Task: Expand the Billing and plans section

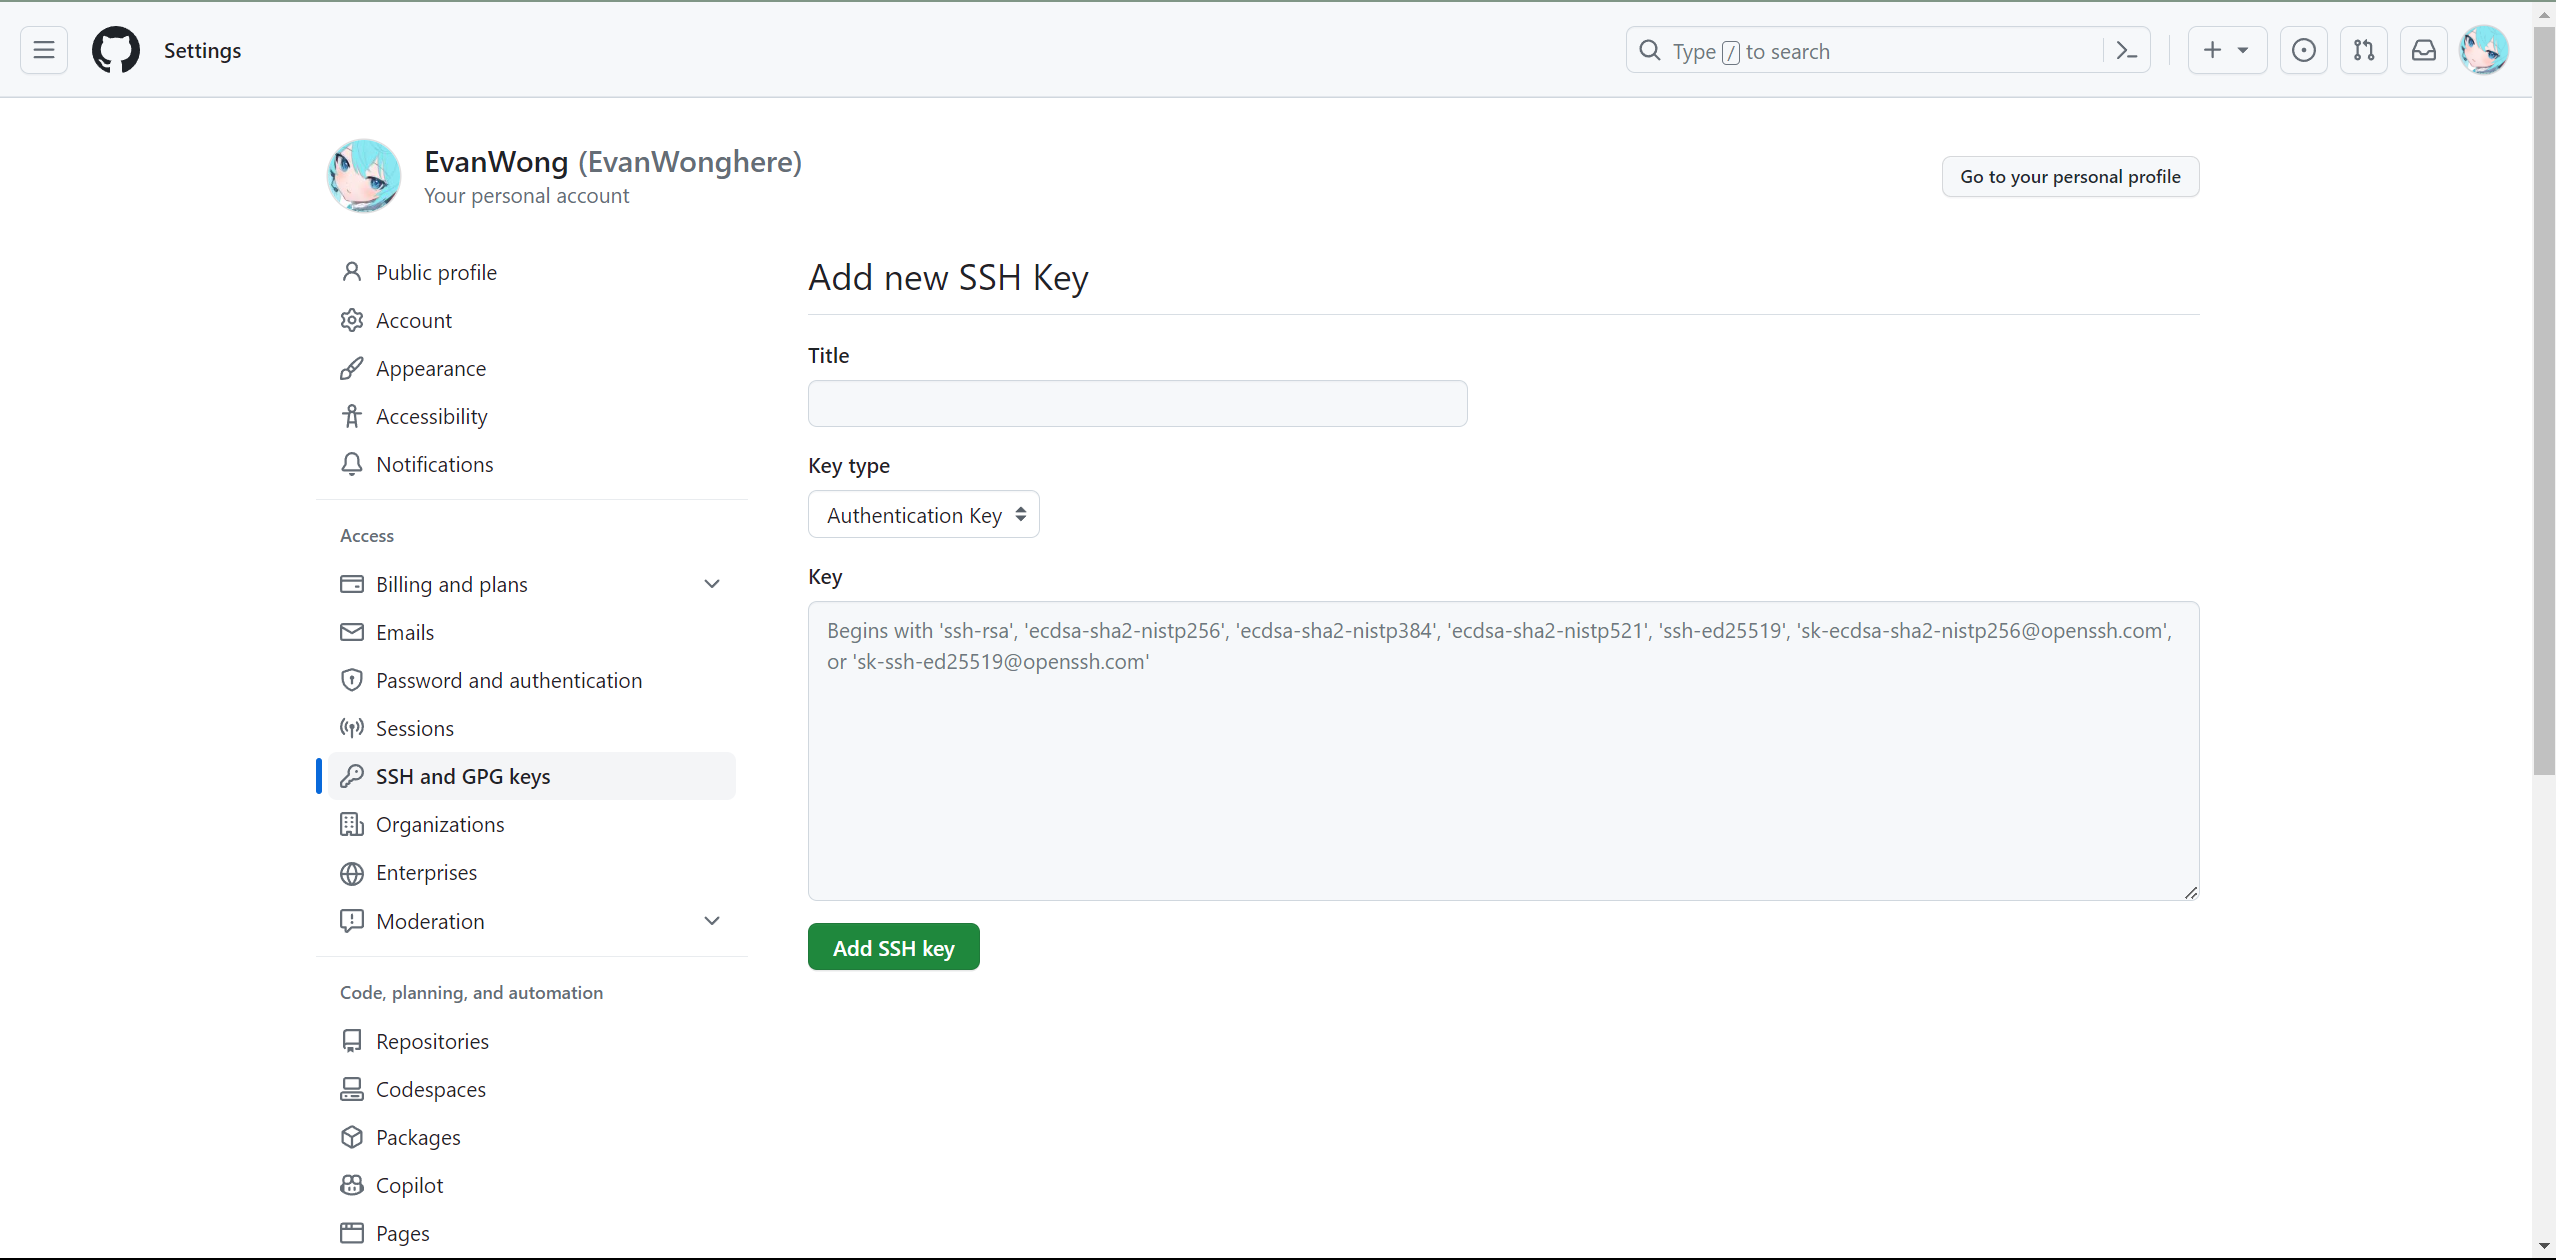Action: (712, 584)
